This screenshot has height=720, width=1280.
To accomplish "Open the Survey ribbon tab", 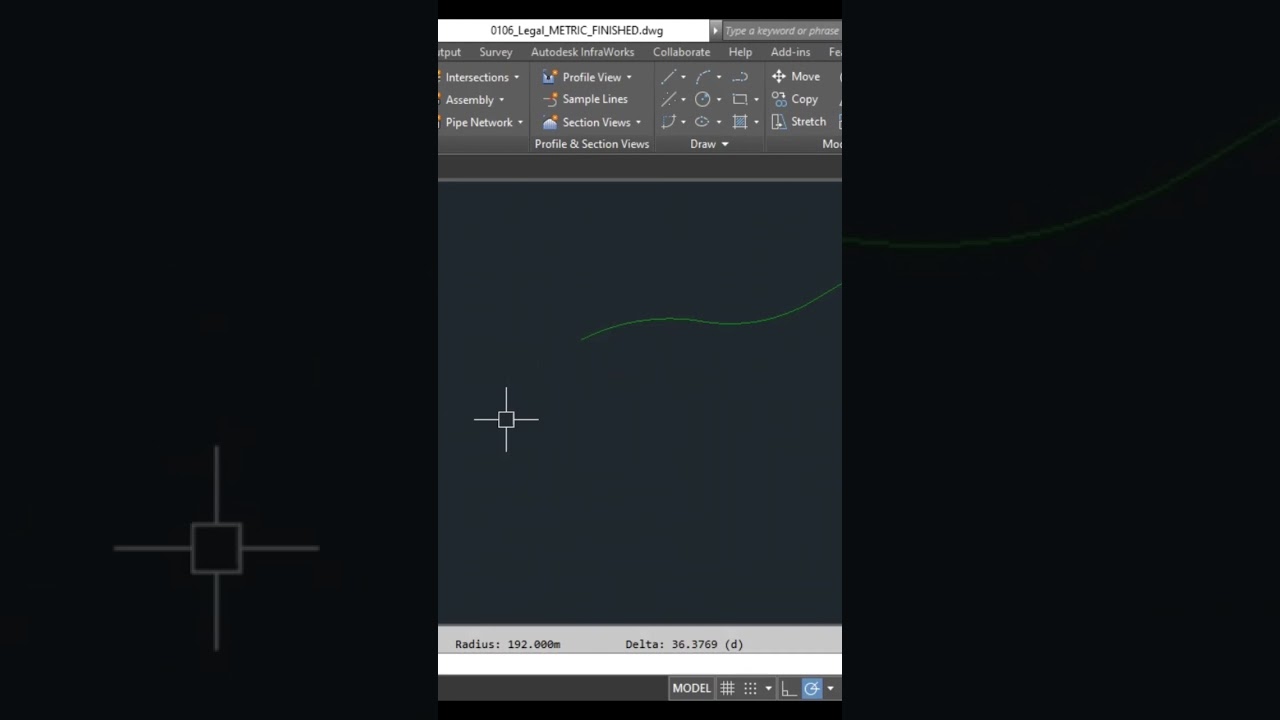I will point(496,52).
